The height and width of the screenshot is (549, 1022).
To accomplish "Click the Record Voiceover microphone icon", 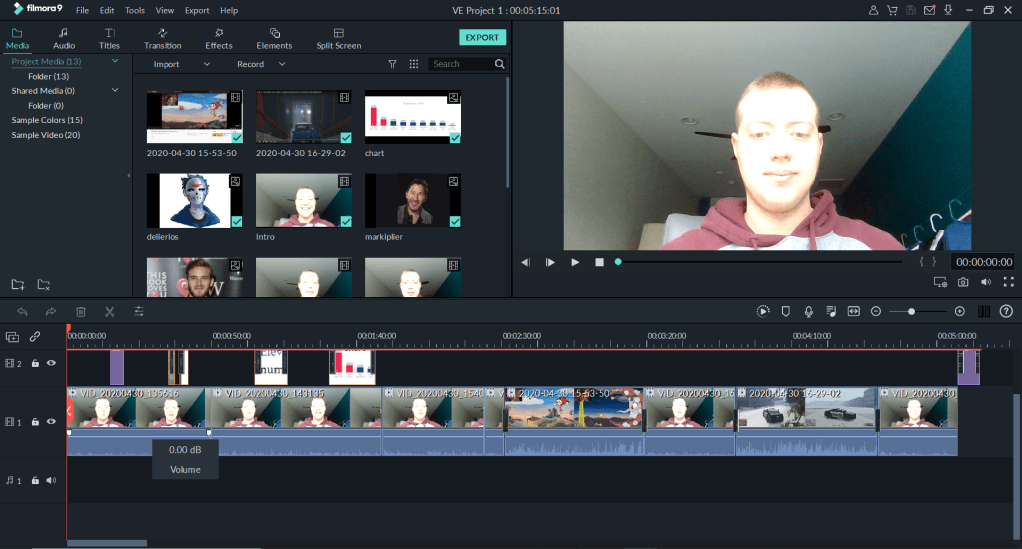I will coord(808,312).
